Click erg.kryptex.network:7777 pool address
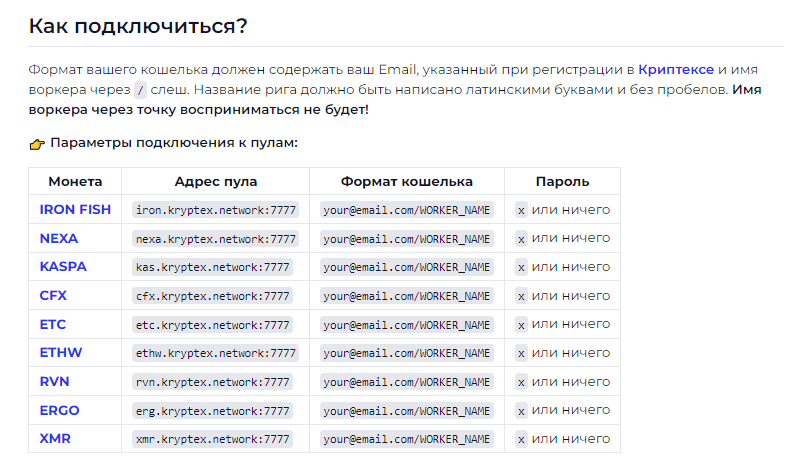This screenshot has height=463, width=801. 213,411
